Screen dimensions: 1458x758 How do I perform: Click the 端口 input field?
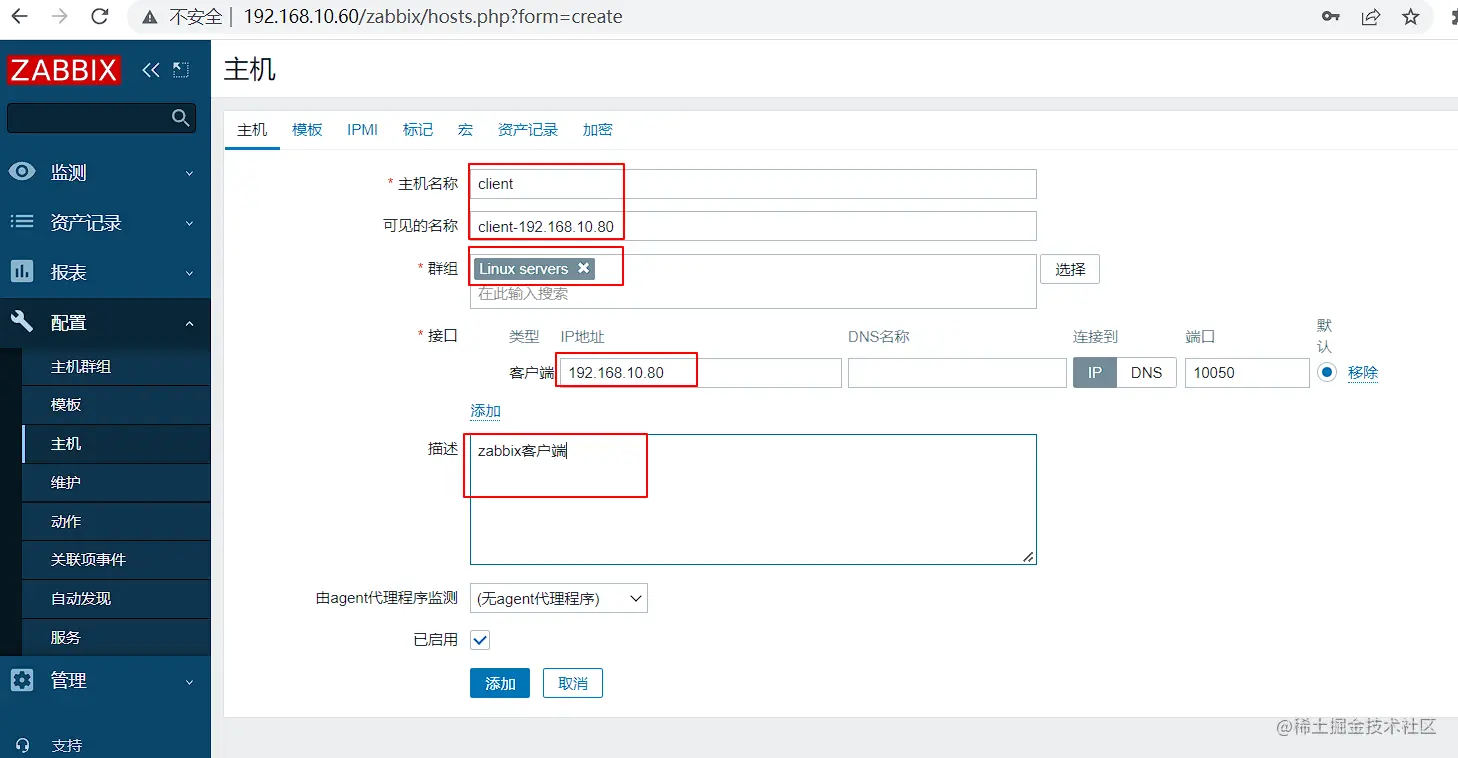point(1247,373)
